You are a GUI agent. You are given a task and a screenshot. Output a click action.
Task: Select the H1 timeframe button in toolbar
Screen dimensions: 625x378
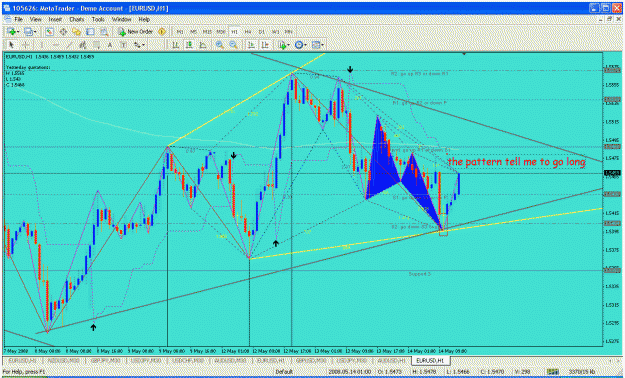pos(234,32)
